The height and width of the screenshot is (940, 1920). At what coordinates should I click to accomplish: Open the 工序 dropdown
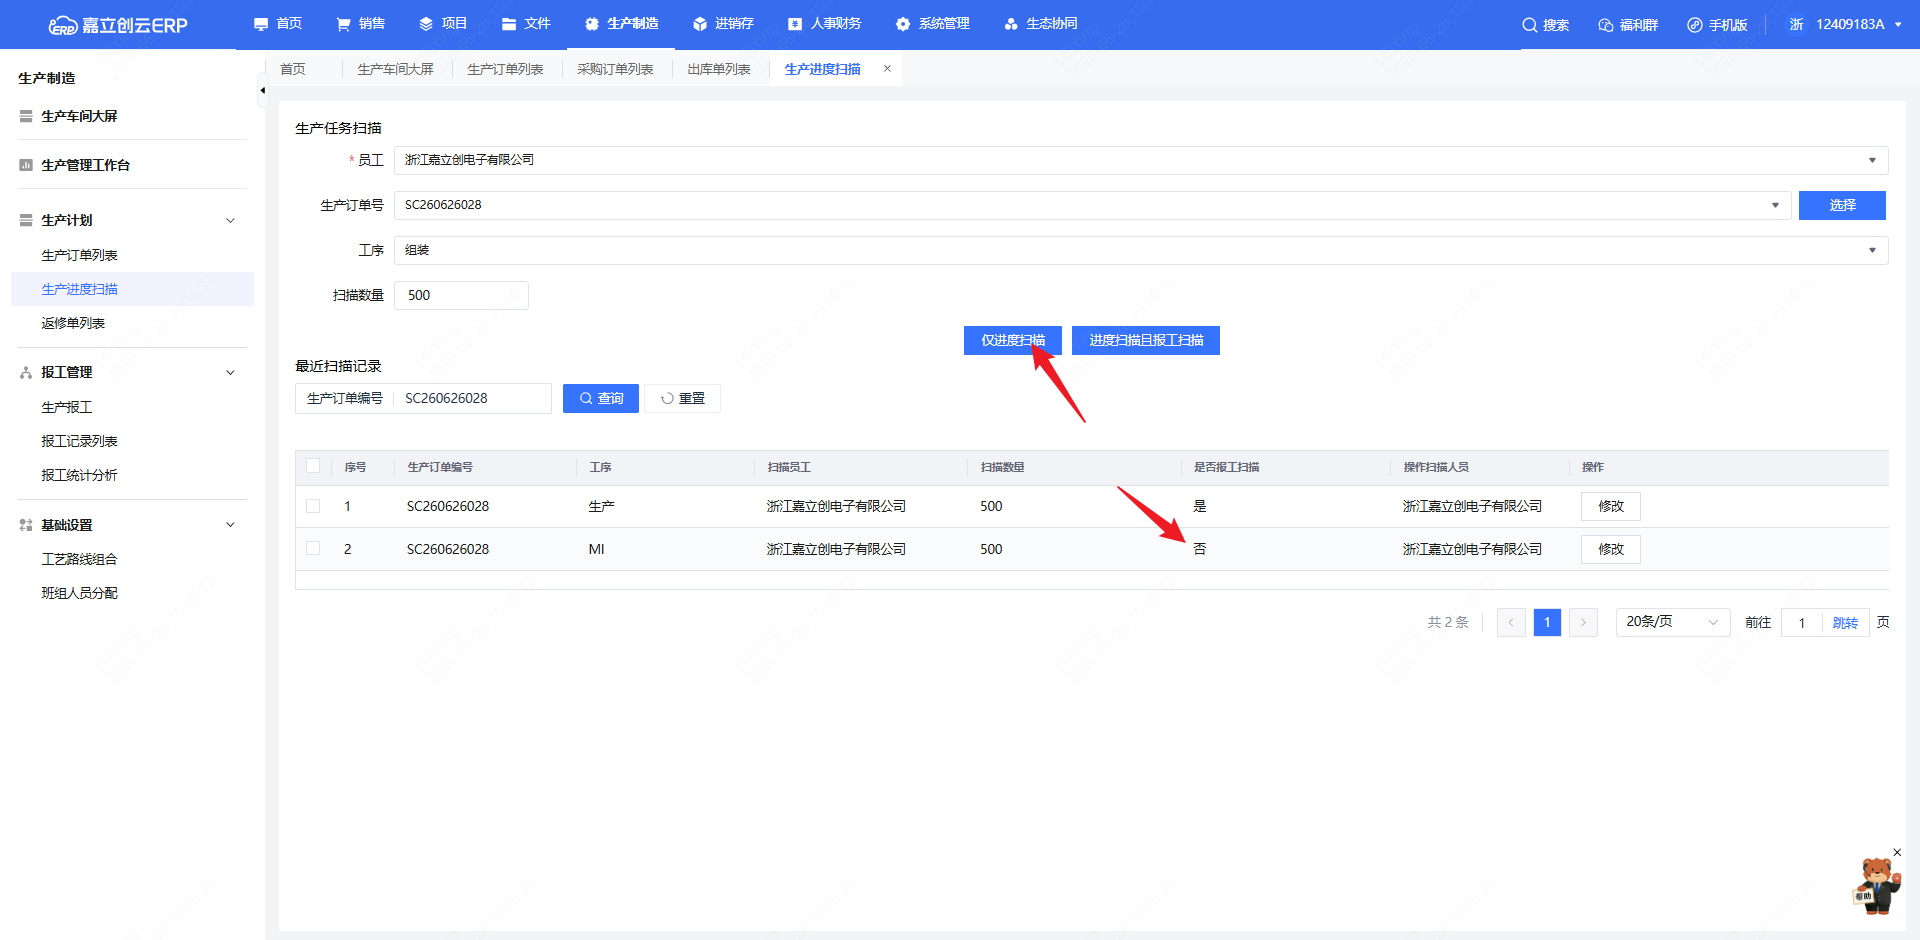1141,250
